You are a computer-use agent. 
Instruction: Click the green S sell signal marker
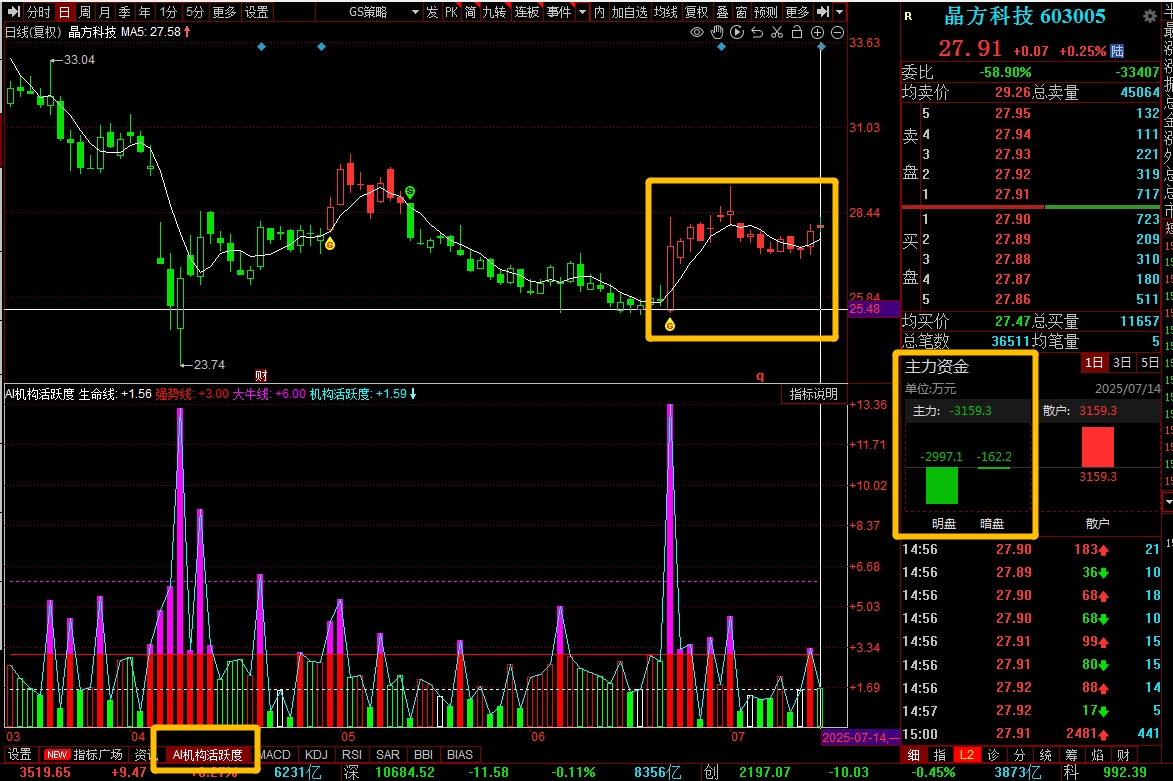click(x=410, y=192)
